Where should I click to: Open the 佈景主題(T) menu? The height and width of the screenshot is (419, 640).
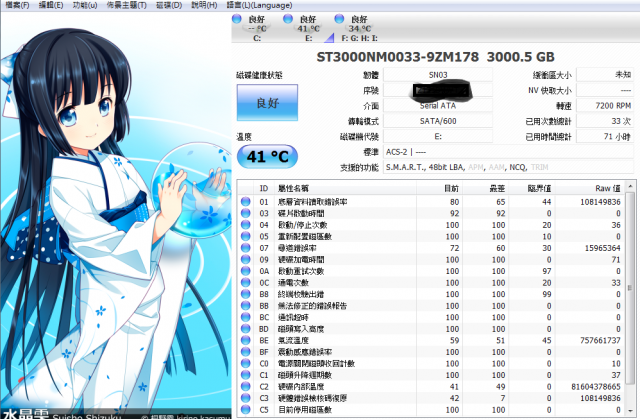pyautogui.click(x=127, y=5)
